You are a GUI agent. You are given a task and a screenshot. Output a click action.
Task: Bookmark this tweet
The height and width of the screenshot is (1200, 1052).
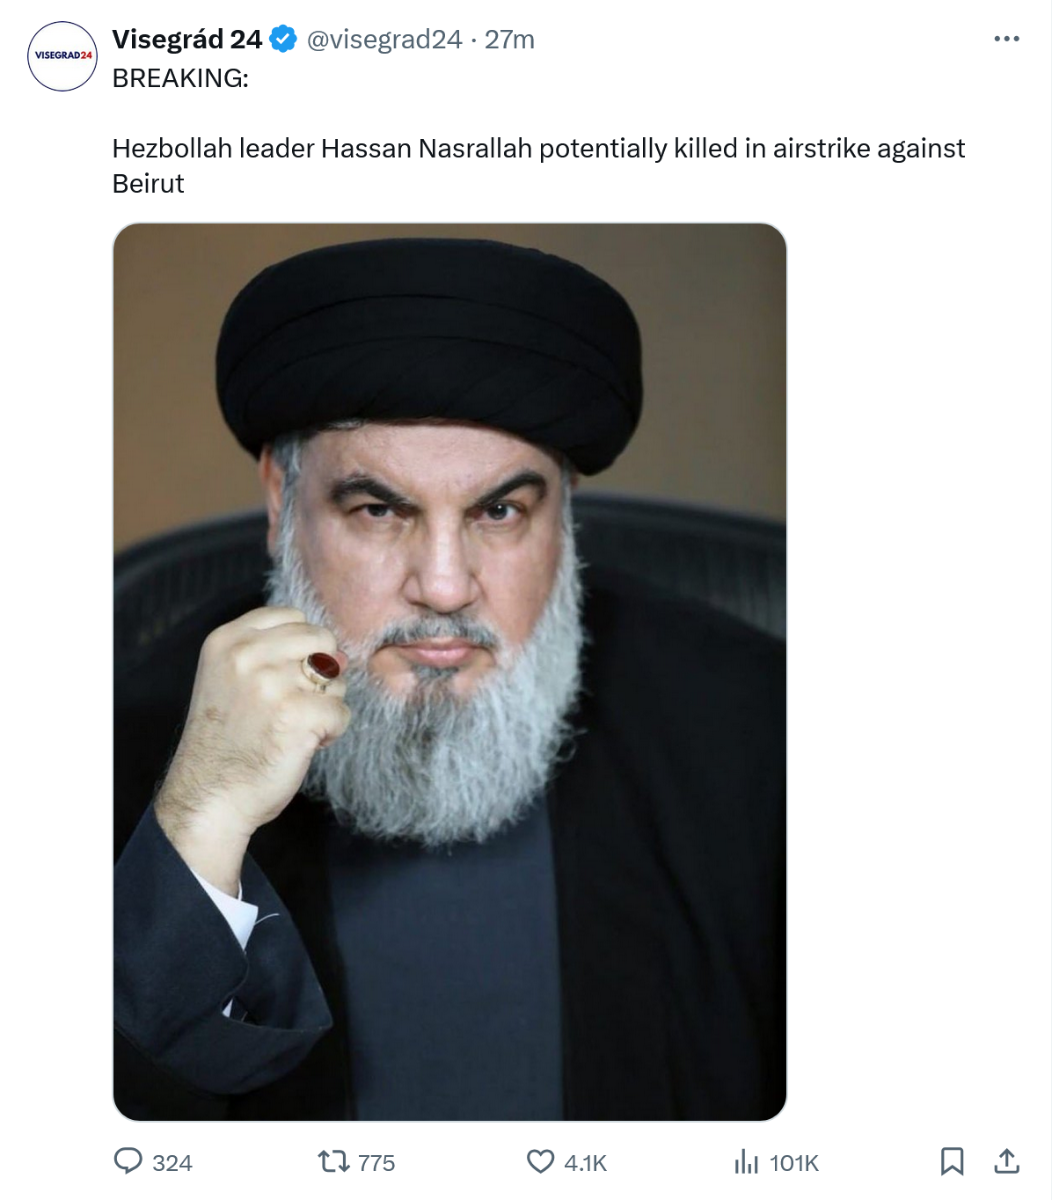click(952, 1161)
